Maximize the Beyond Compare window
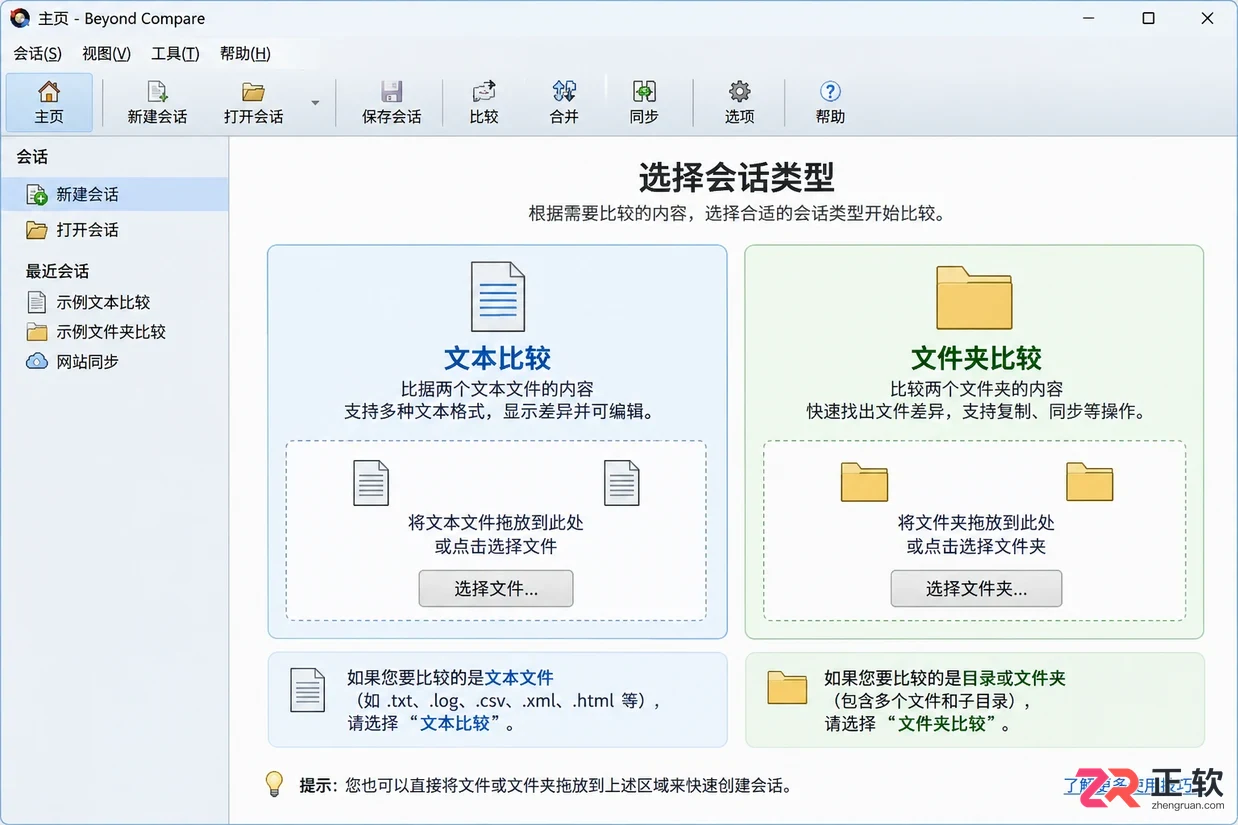This screenshot has height=825, width=1238. tap(1148, 18)
